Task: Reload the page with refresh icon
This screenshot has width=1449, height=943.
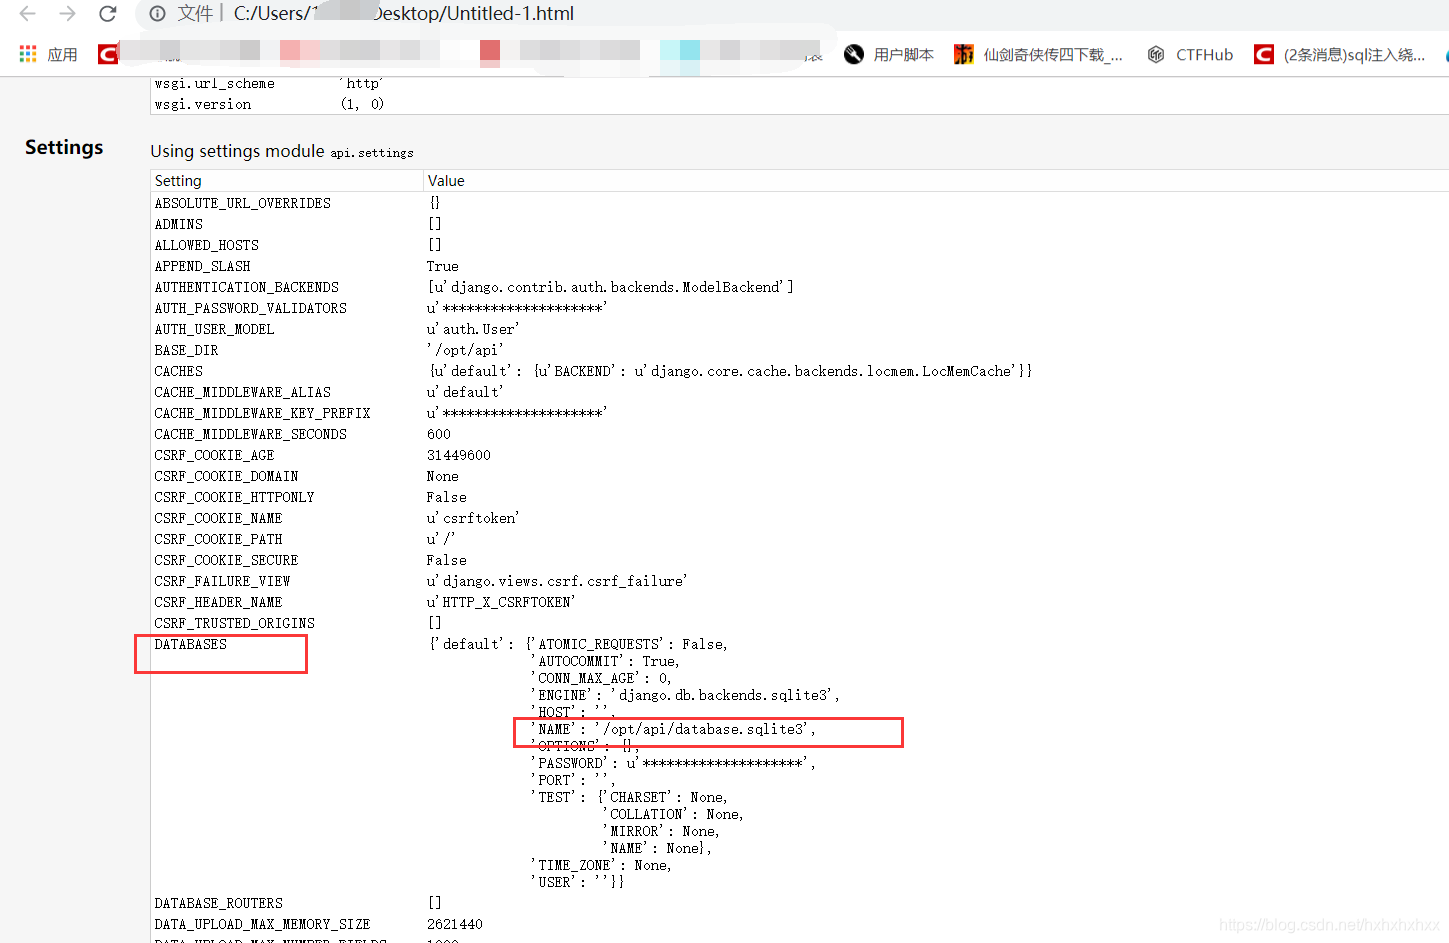Action: pyautogui.click(x=108, y=14)
